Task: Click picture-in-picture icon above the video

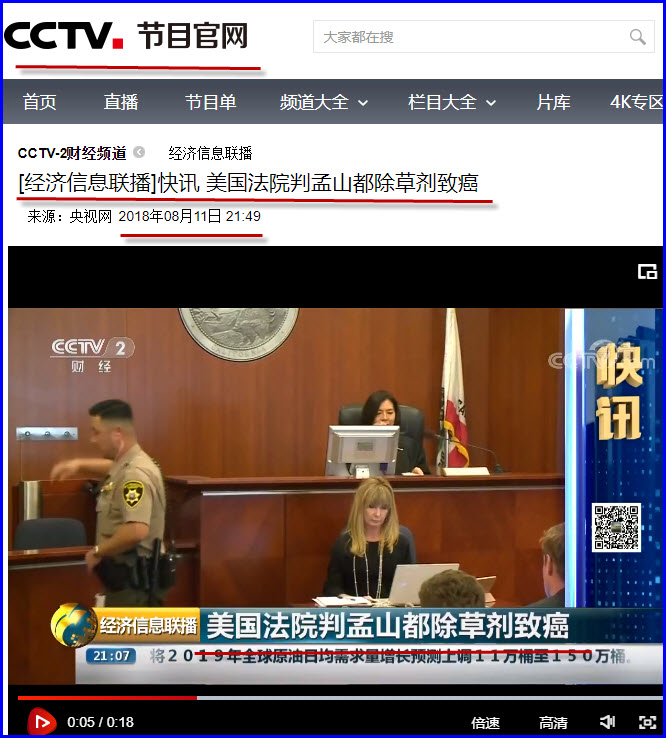Action: (647, 271)
